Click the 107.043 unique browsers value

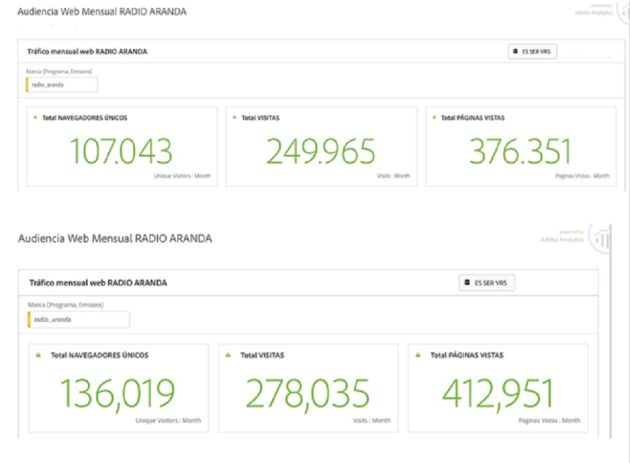121,152
